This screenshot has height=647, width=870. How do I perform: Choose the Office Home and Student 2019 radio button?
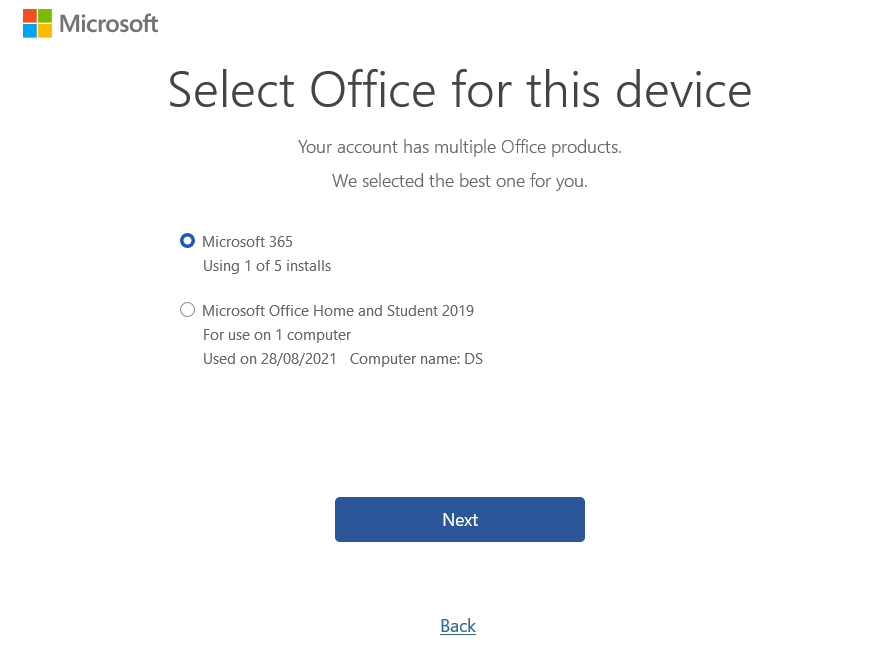coord(188,310)
